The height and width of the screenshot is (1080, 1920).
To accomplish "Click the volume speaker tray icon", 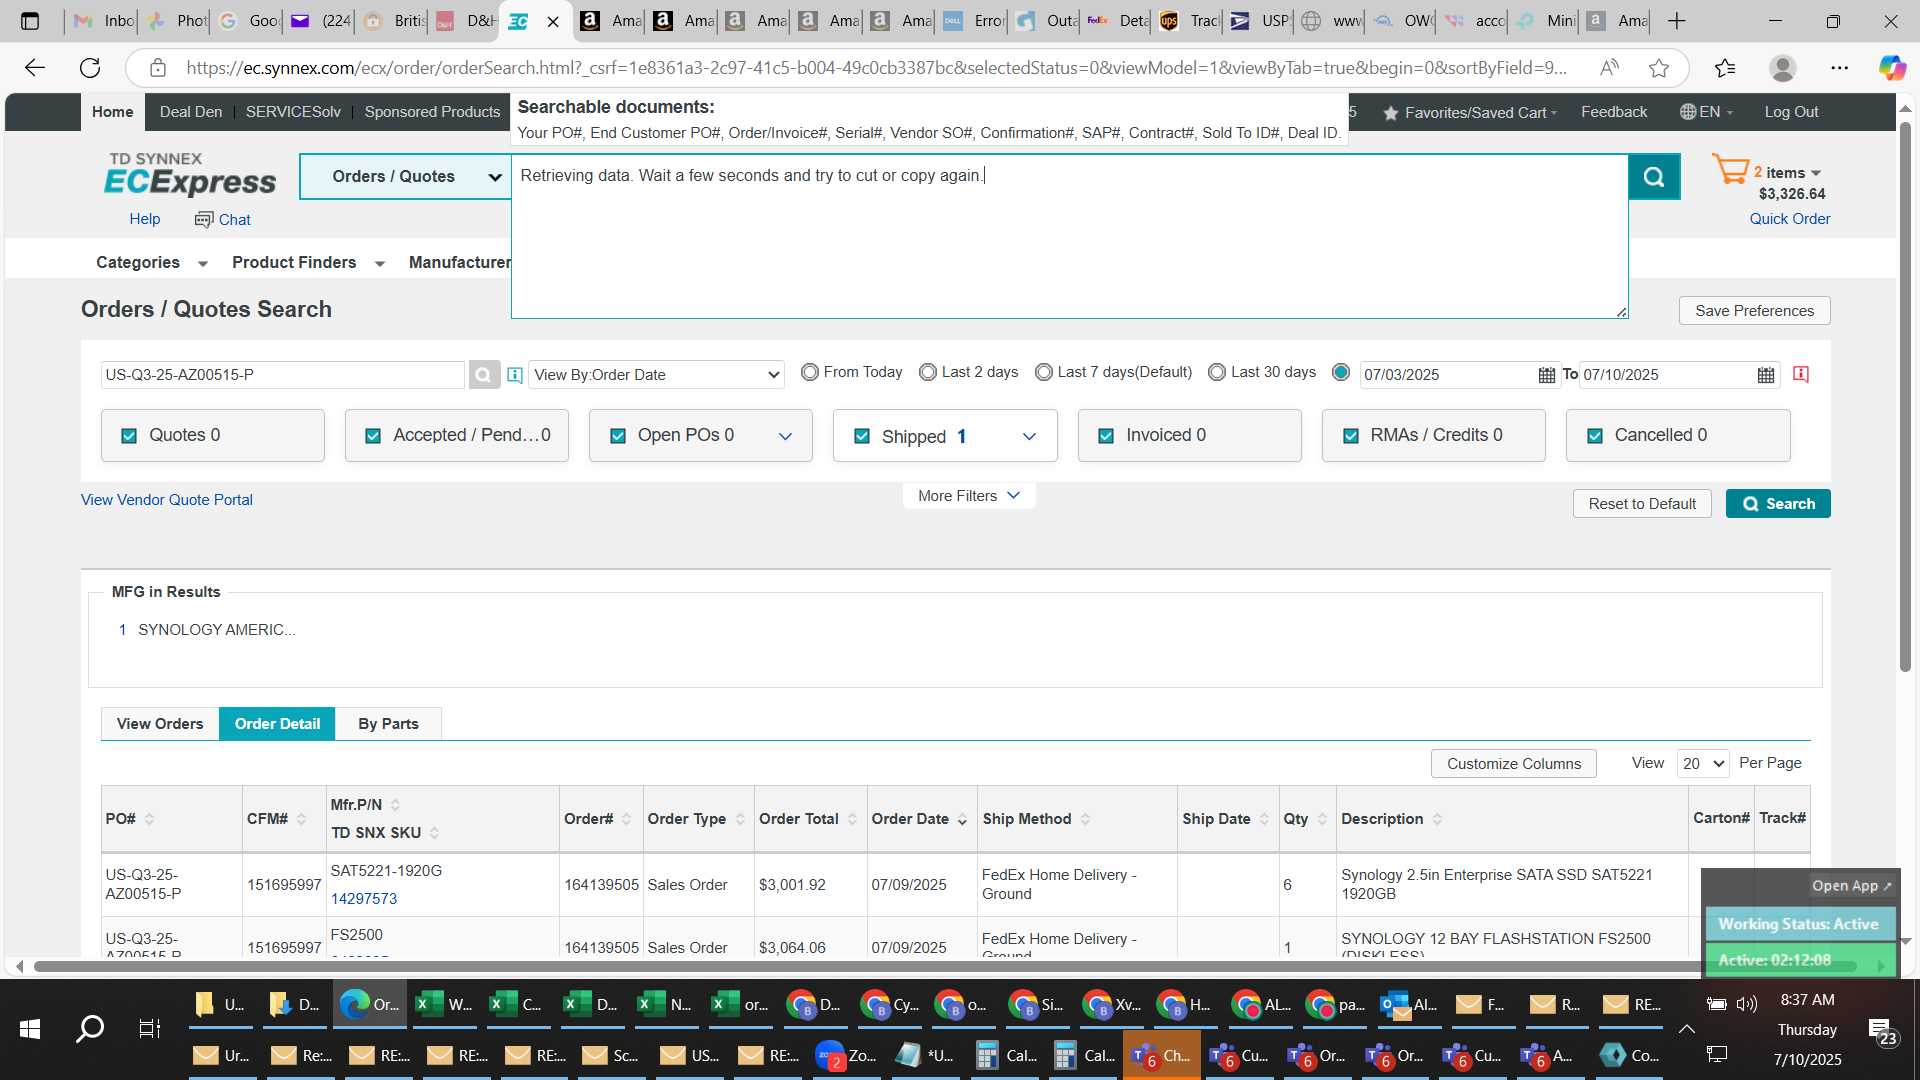I will pos(1747,1004).
